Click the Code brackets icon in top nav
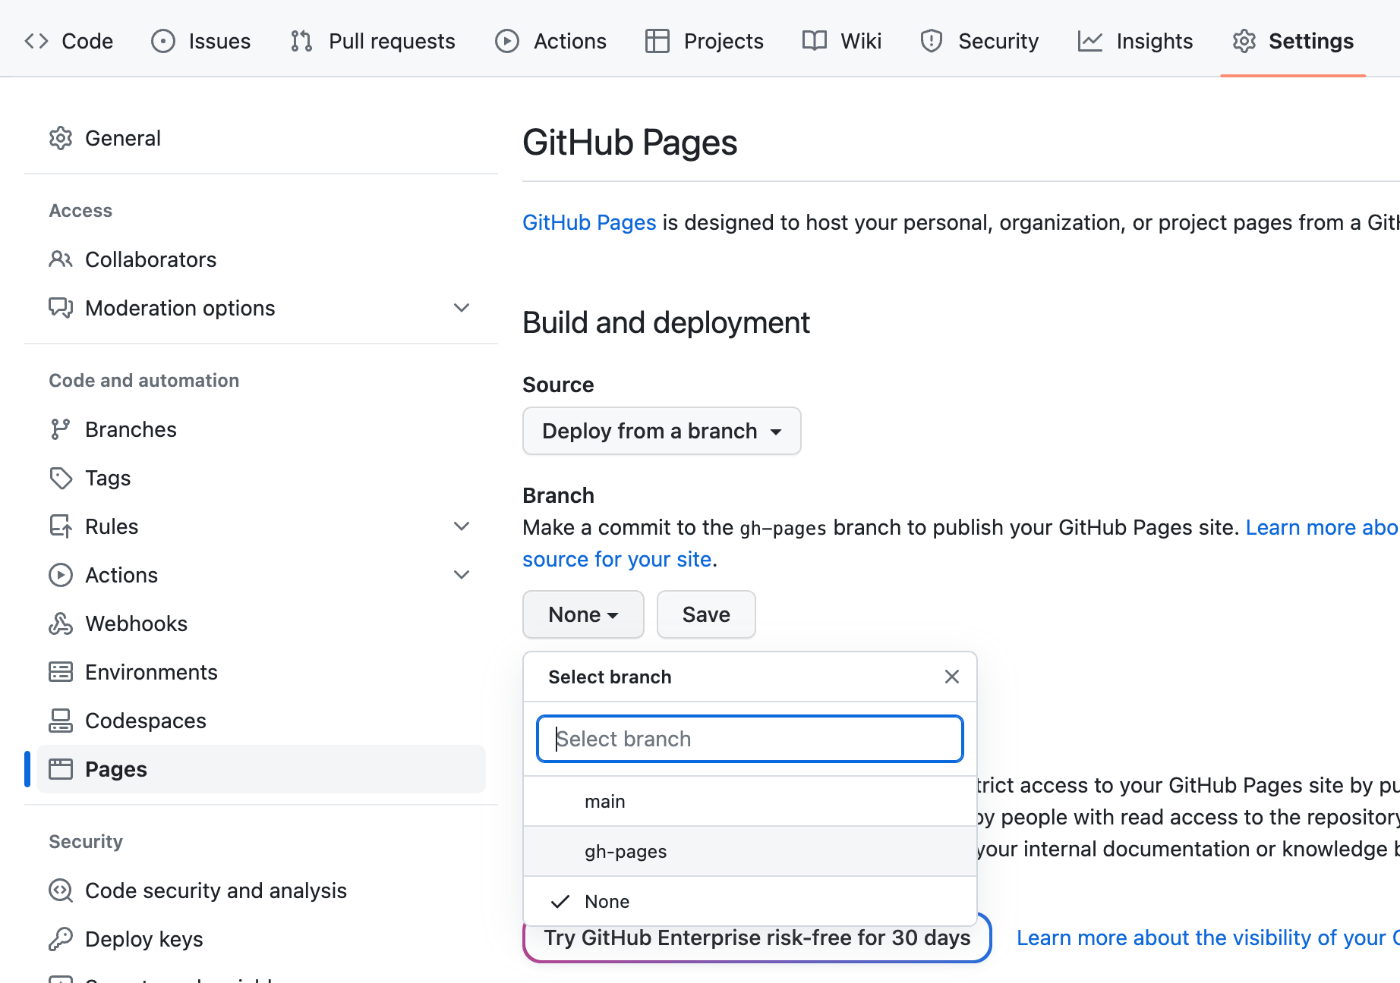 click(x=37, y=41)
